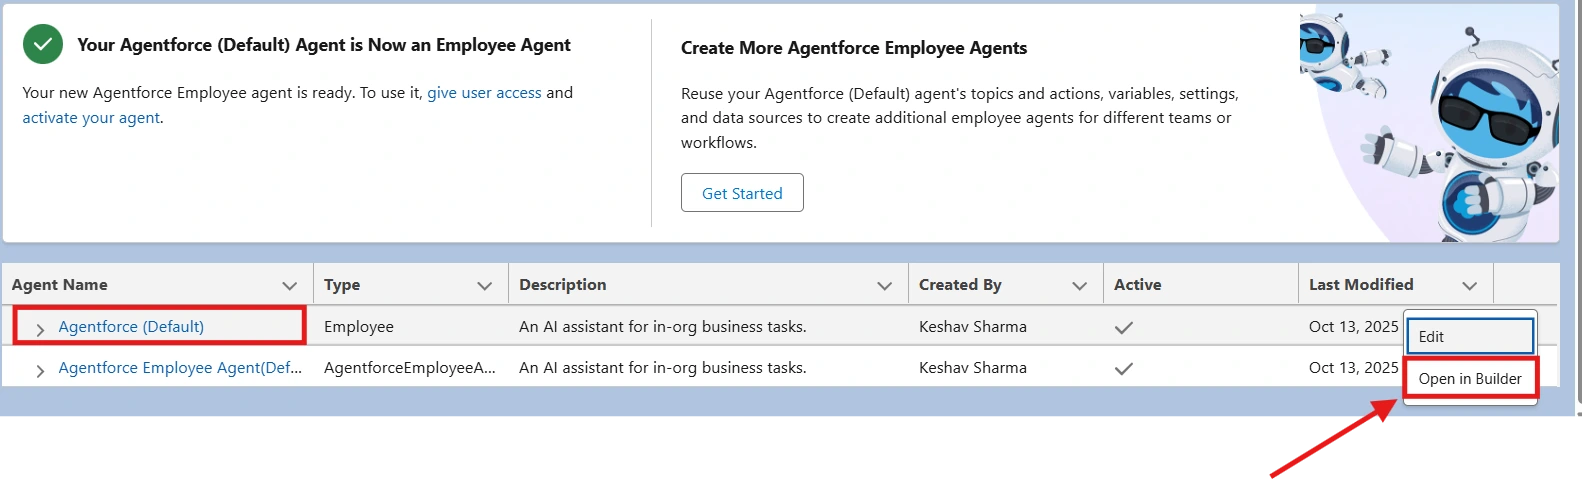Open the Agentforce Employee Agent(Def... link
The width and height of the screenshot is (1582, 479).
(x=180, y=368)
